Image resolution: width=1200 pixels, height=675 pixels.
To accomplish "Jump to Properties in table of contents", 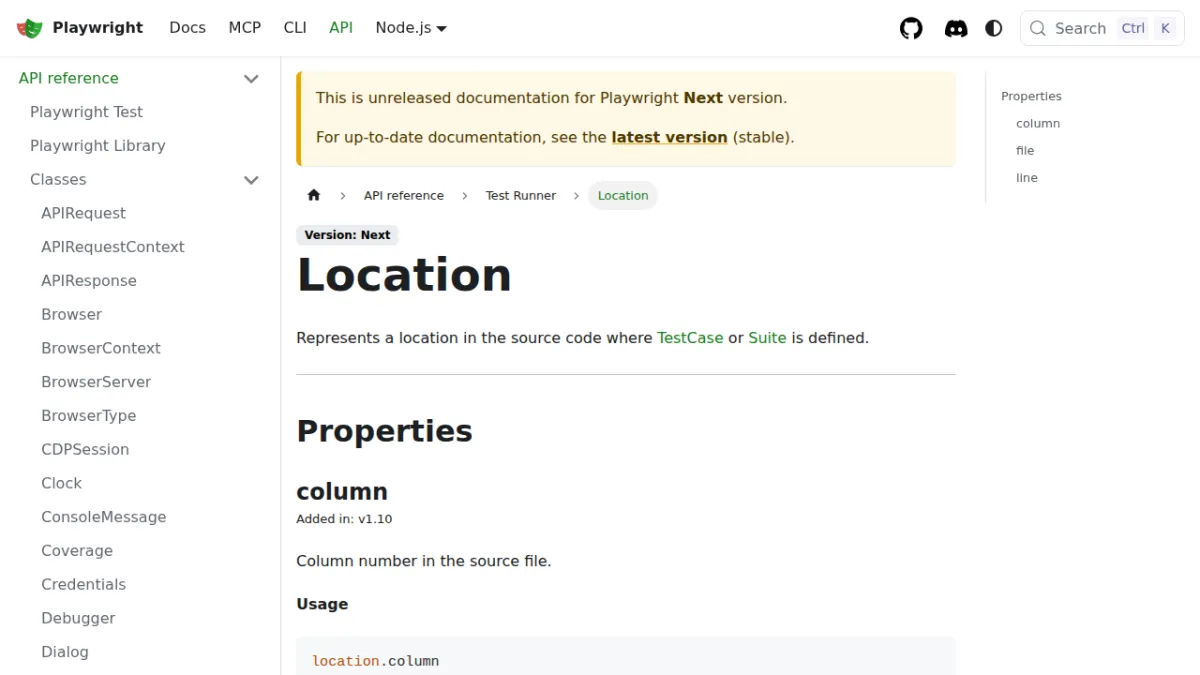I will point(1031,96).
